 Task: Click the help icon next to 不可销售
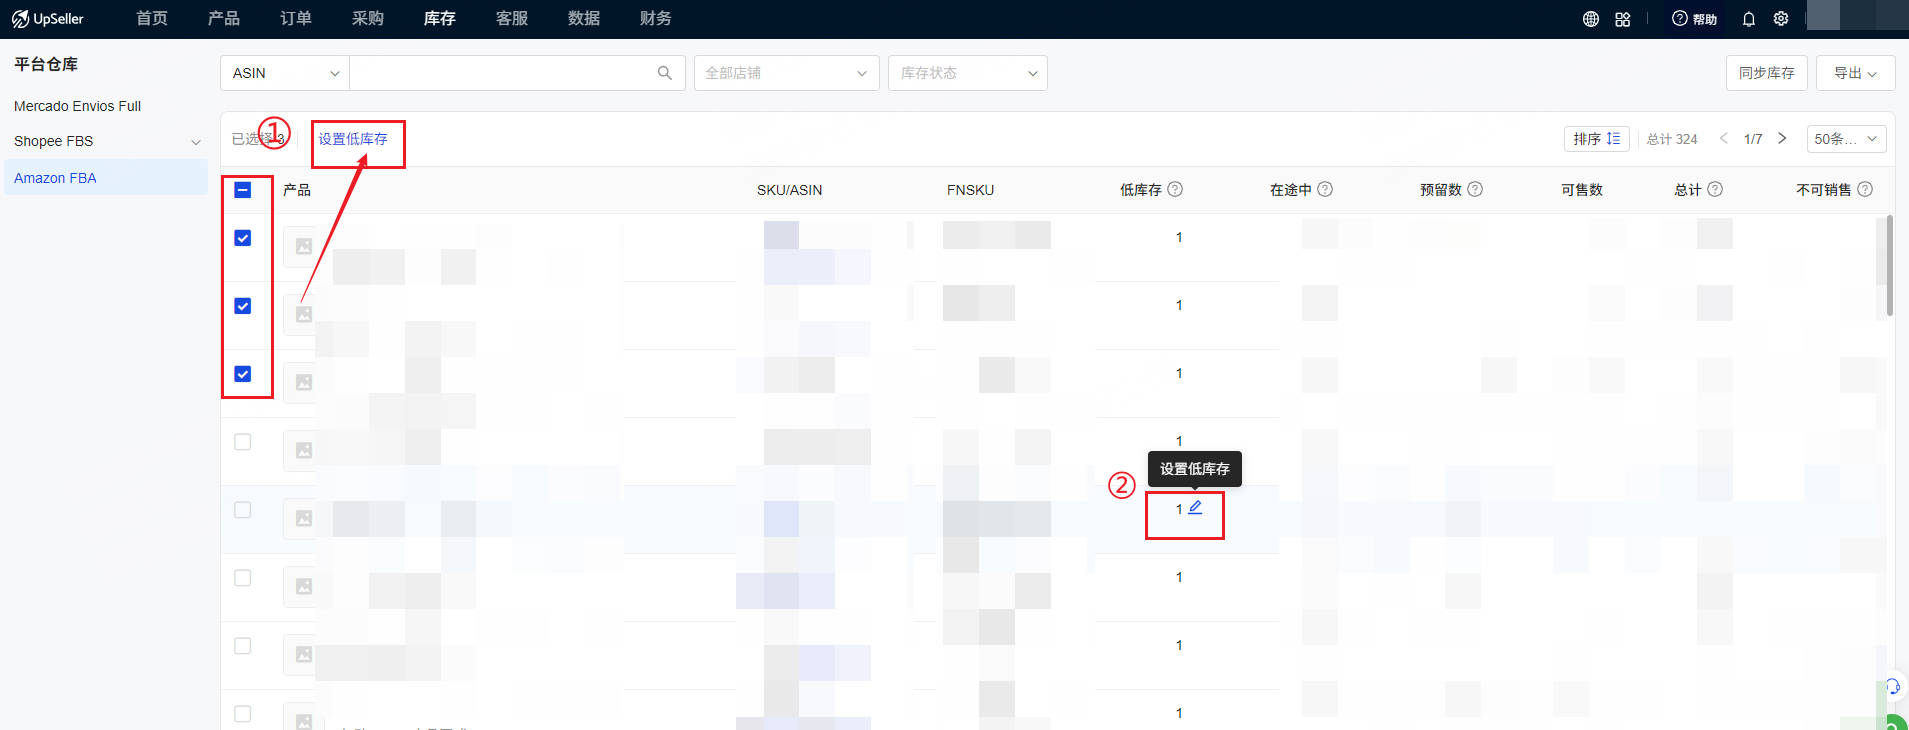[x=1865, y=189]
